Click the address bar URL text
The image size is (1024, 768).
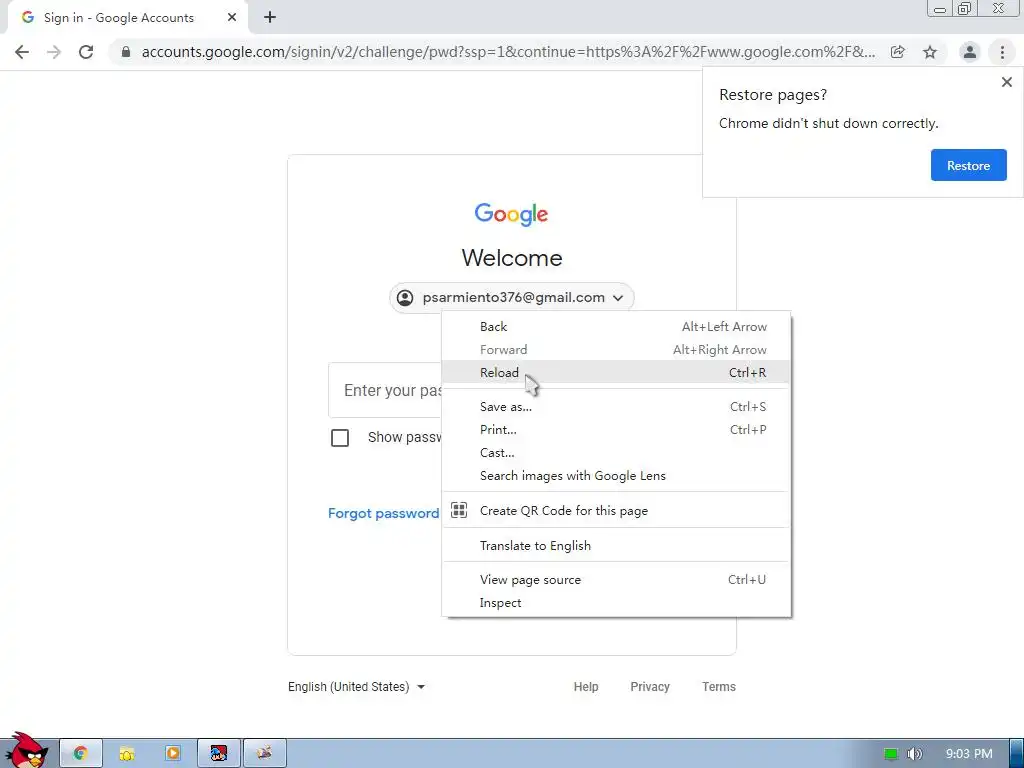click(x=508, y=52)
